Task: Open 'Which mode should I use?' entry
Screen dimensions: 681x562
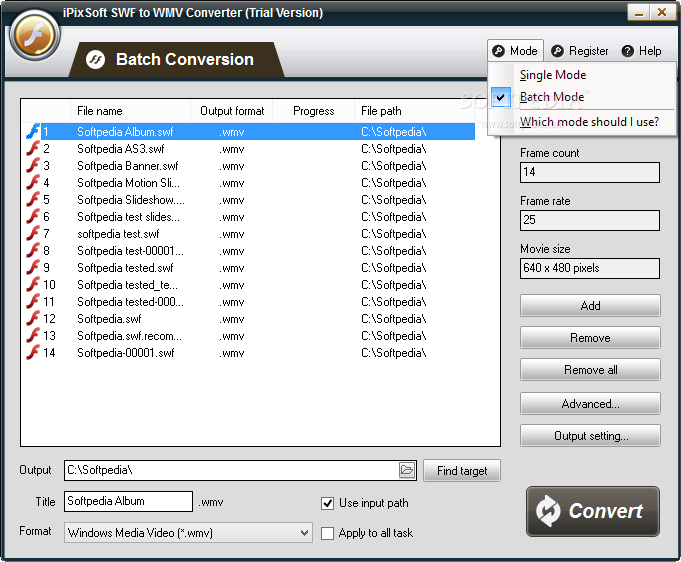Action: 582,122
